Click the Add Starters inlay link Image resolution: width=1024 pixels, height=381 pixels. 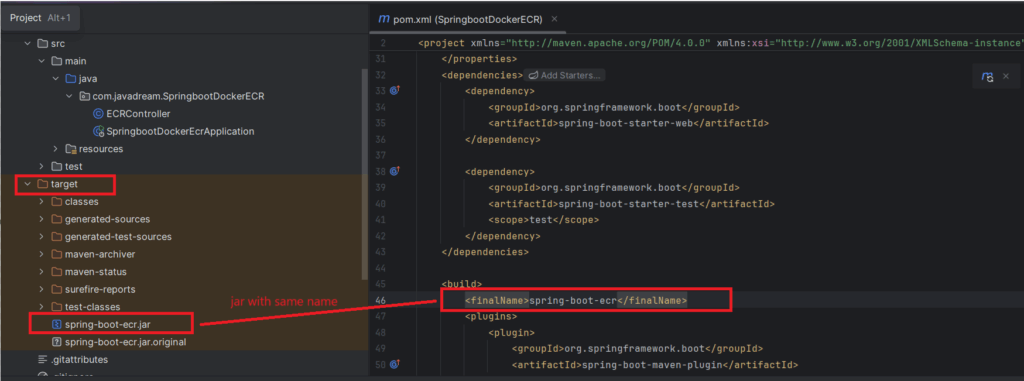click(x=565, y=75)
